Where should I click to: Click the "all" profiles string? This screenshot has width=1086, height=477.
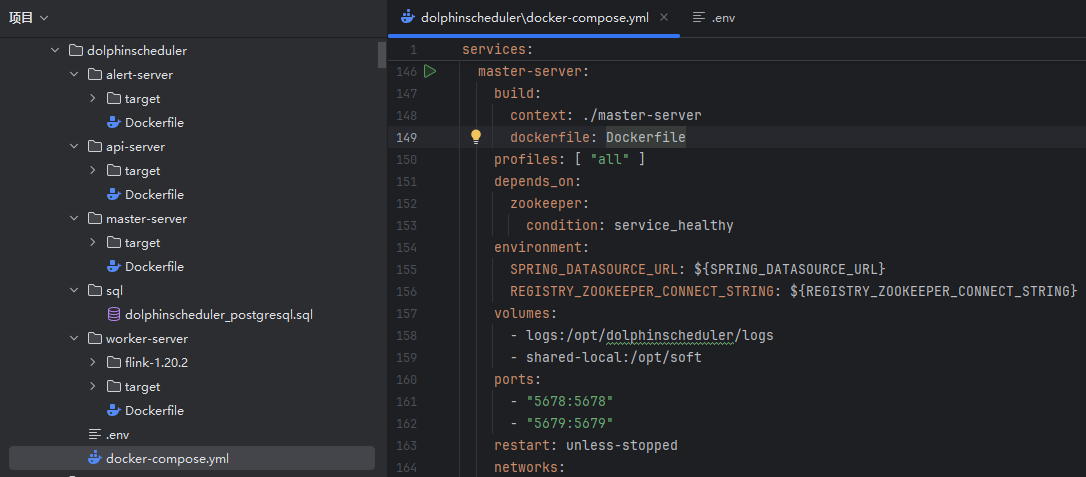[x=610, y=159]
